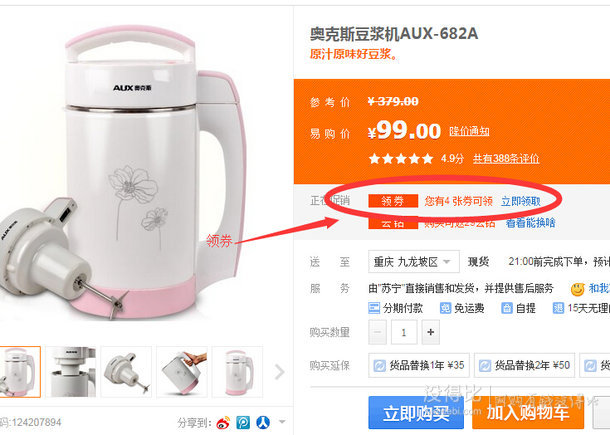Click the 分期付款 installment icon

click(374, 308)
